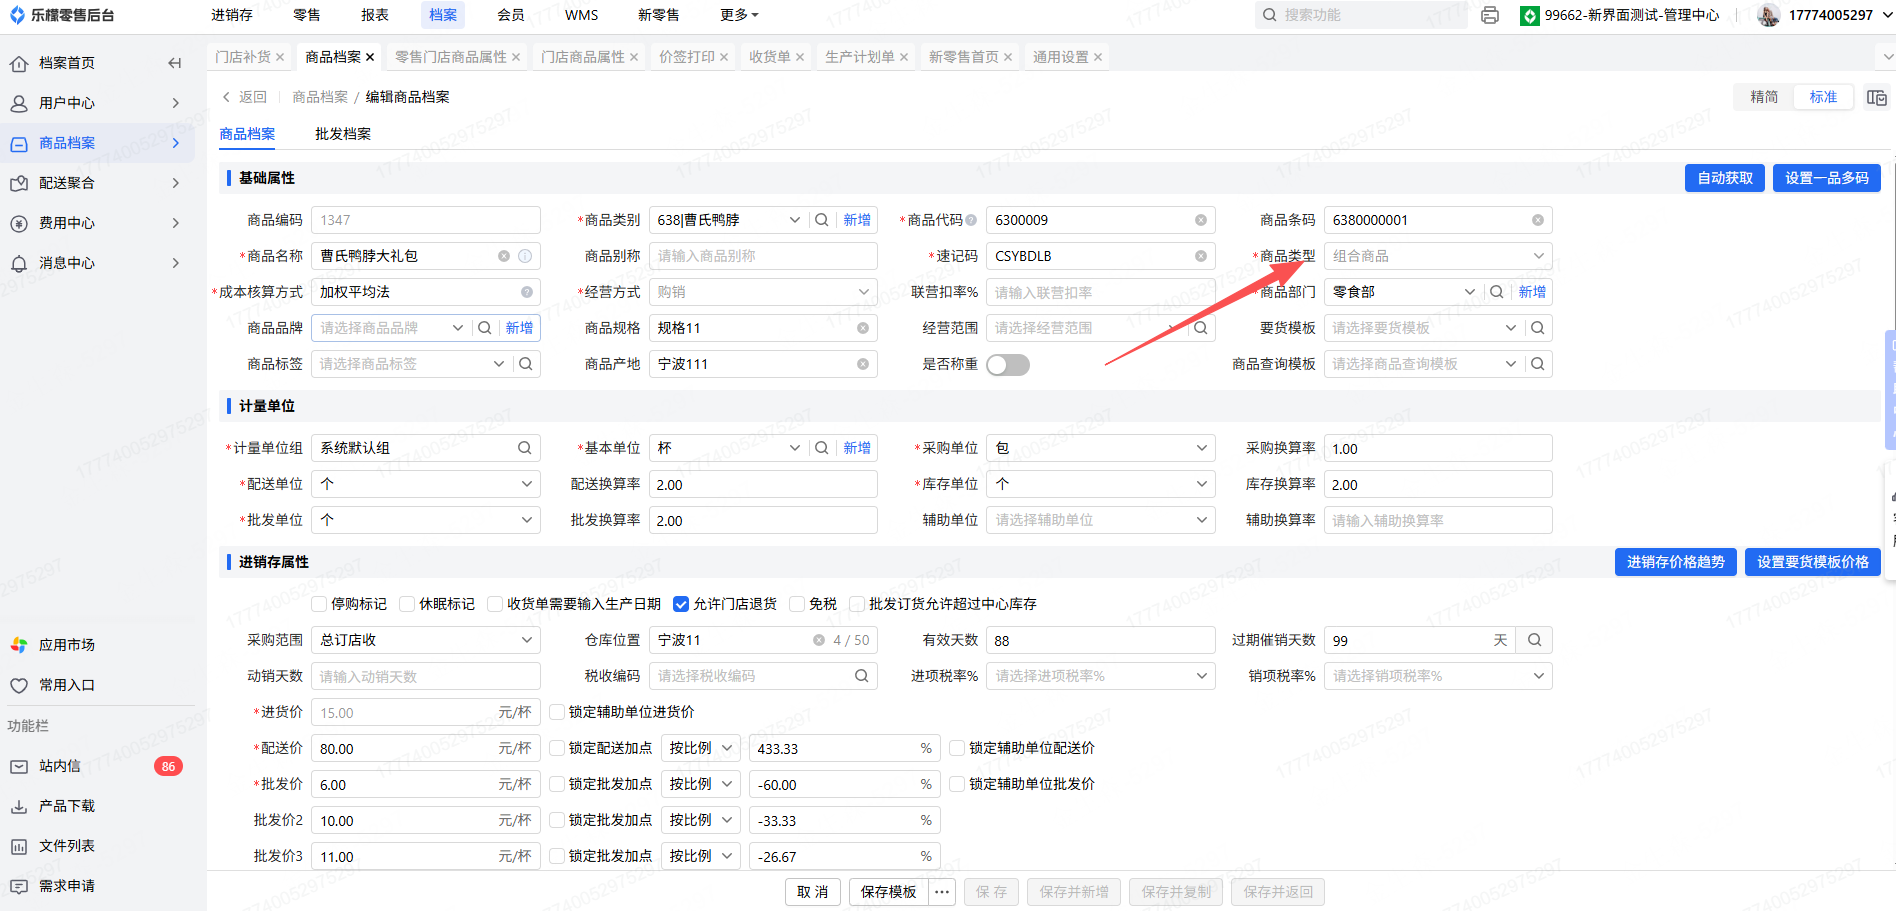
Task: Toggle the 是否称重 switch
Action: point(1008,365)
